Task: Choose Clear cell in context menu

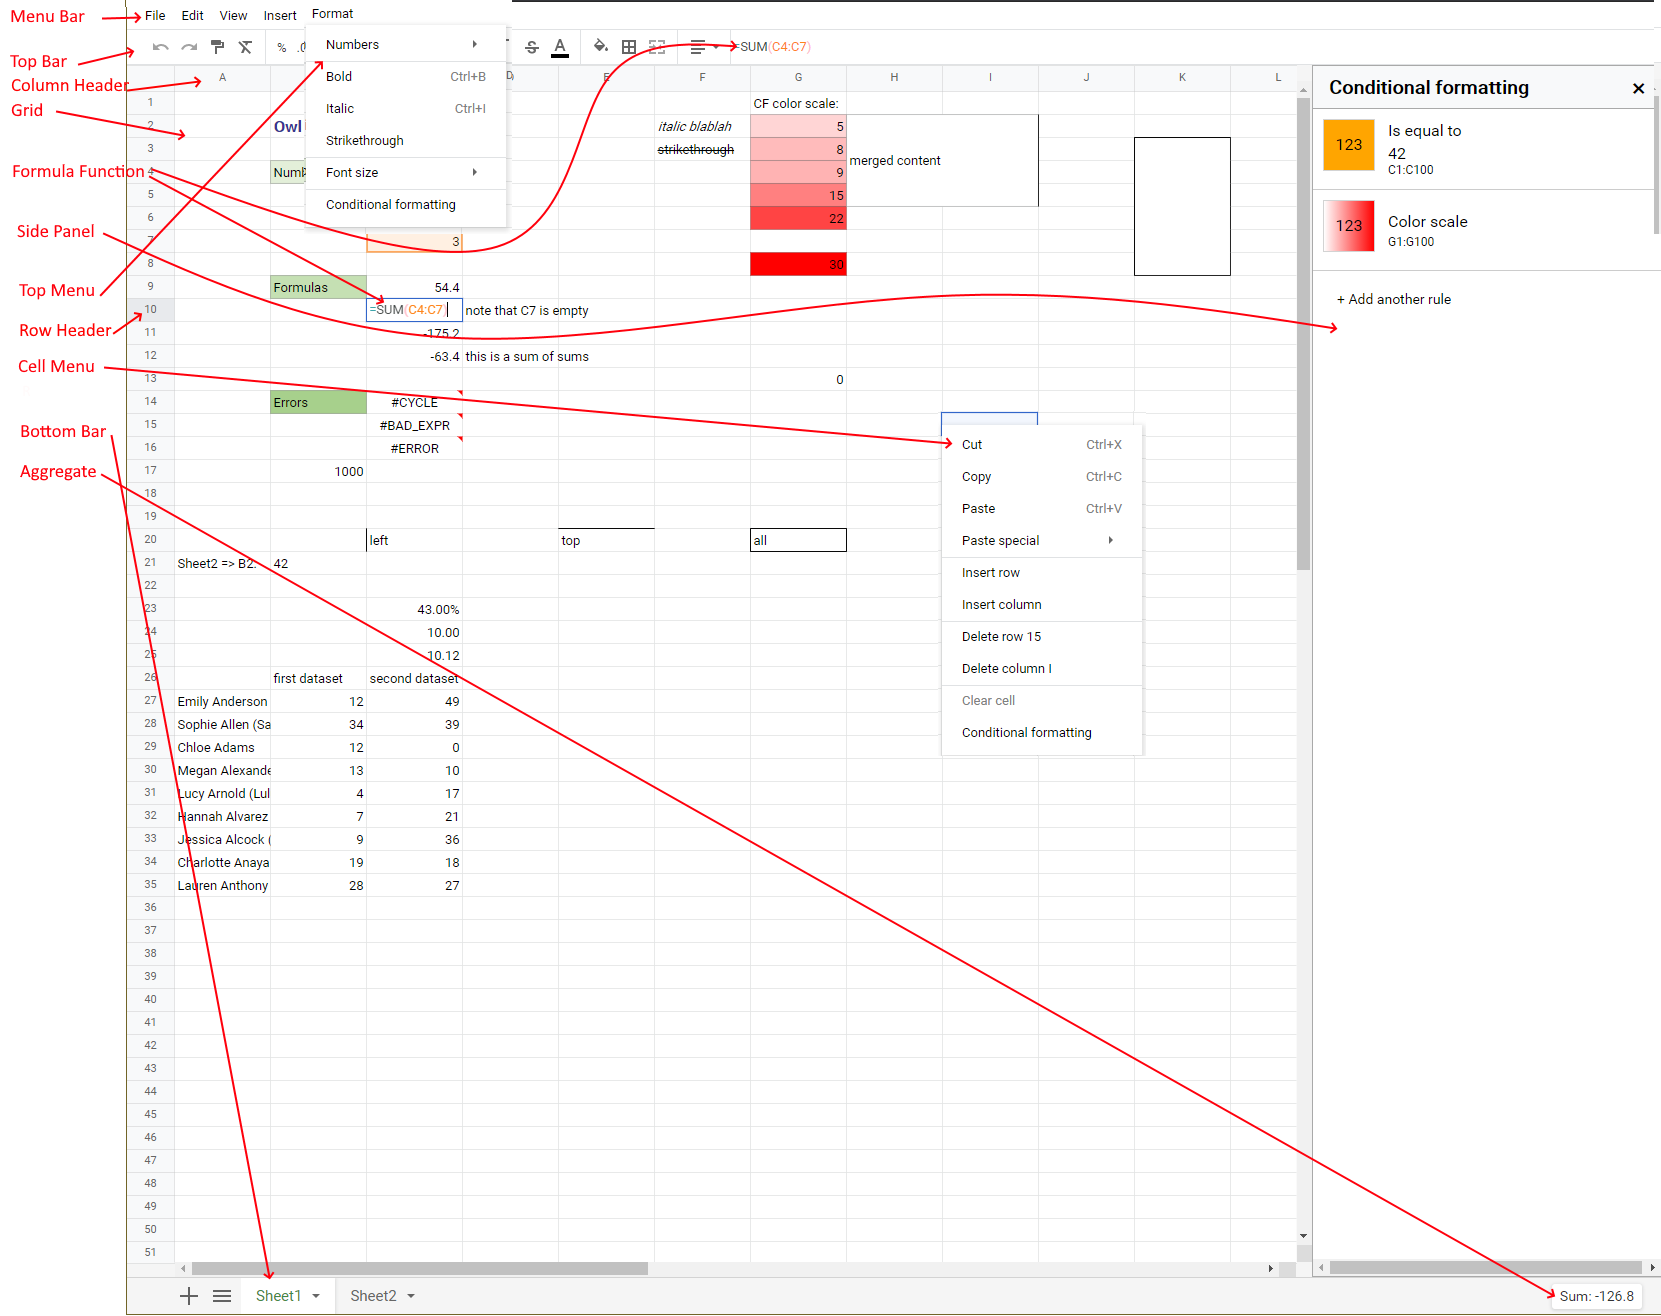Action: pyautogui.click(x=1042, y=700)
